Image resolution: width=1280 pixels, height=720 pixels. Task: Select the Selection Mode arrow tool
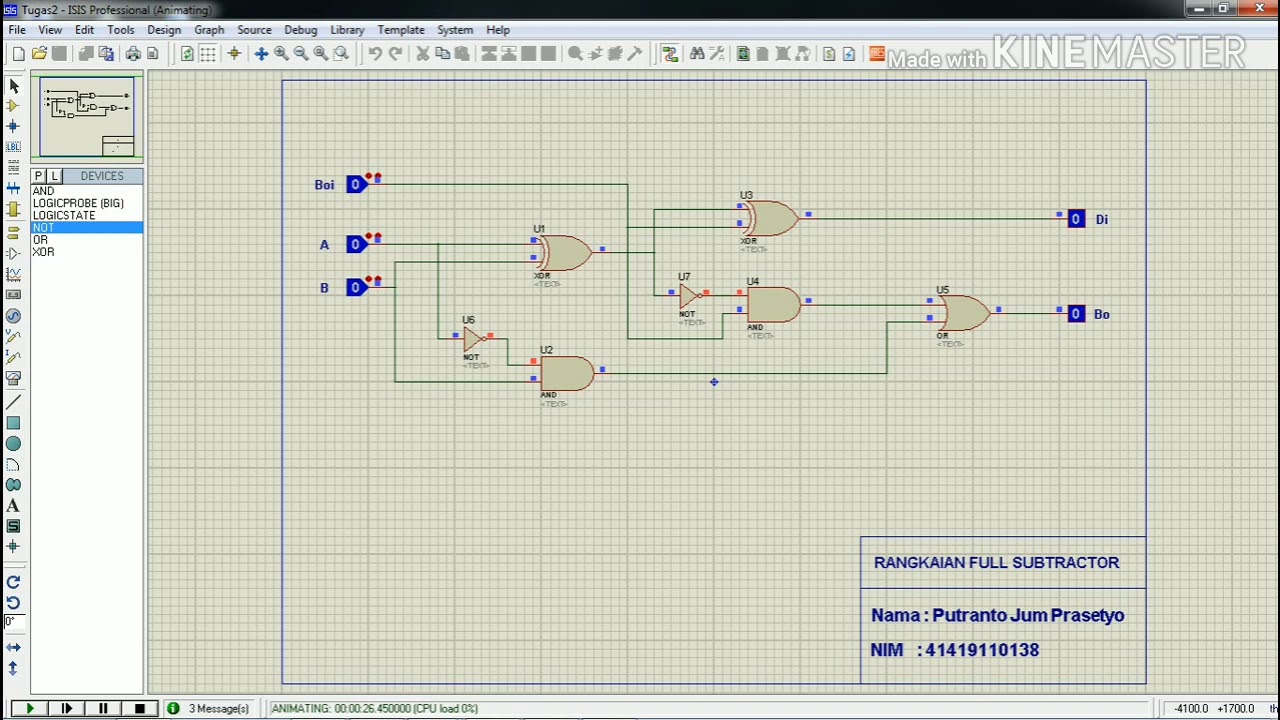coord(13,86)
